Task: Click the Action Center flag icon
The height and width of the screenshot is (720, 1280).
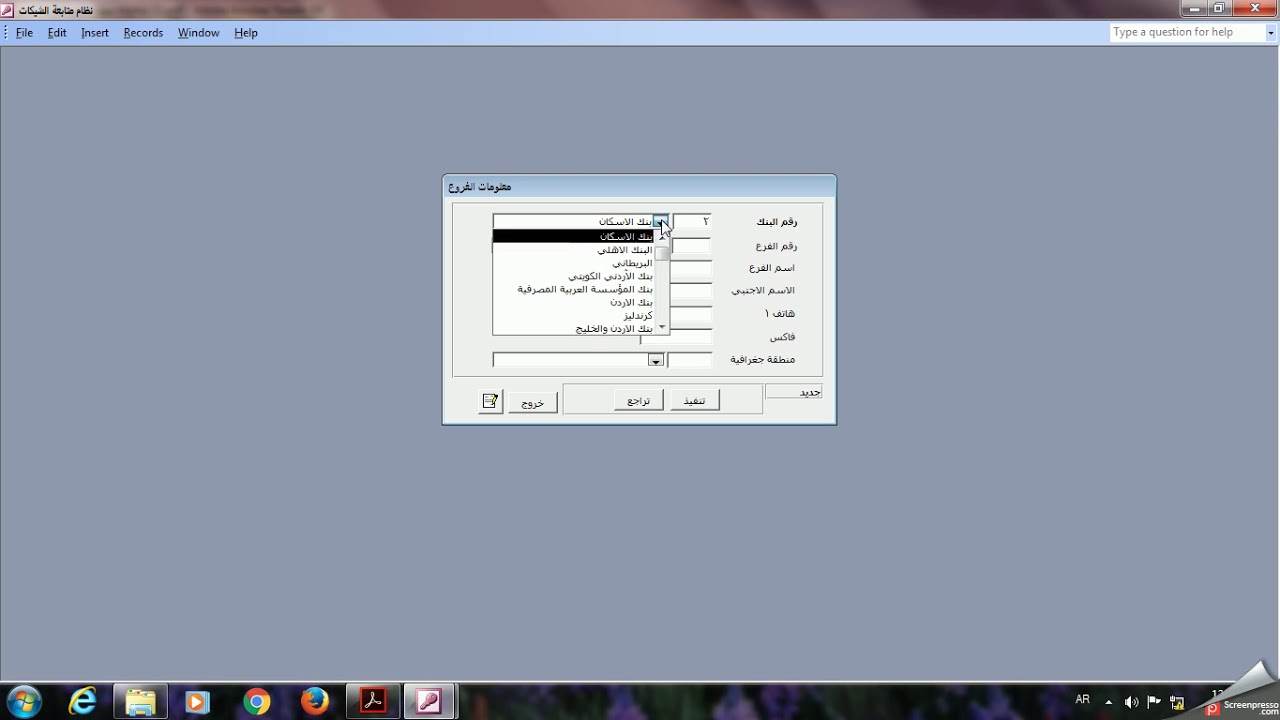Action: click(1154, 702)
